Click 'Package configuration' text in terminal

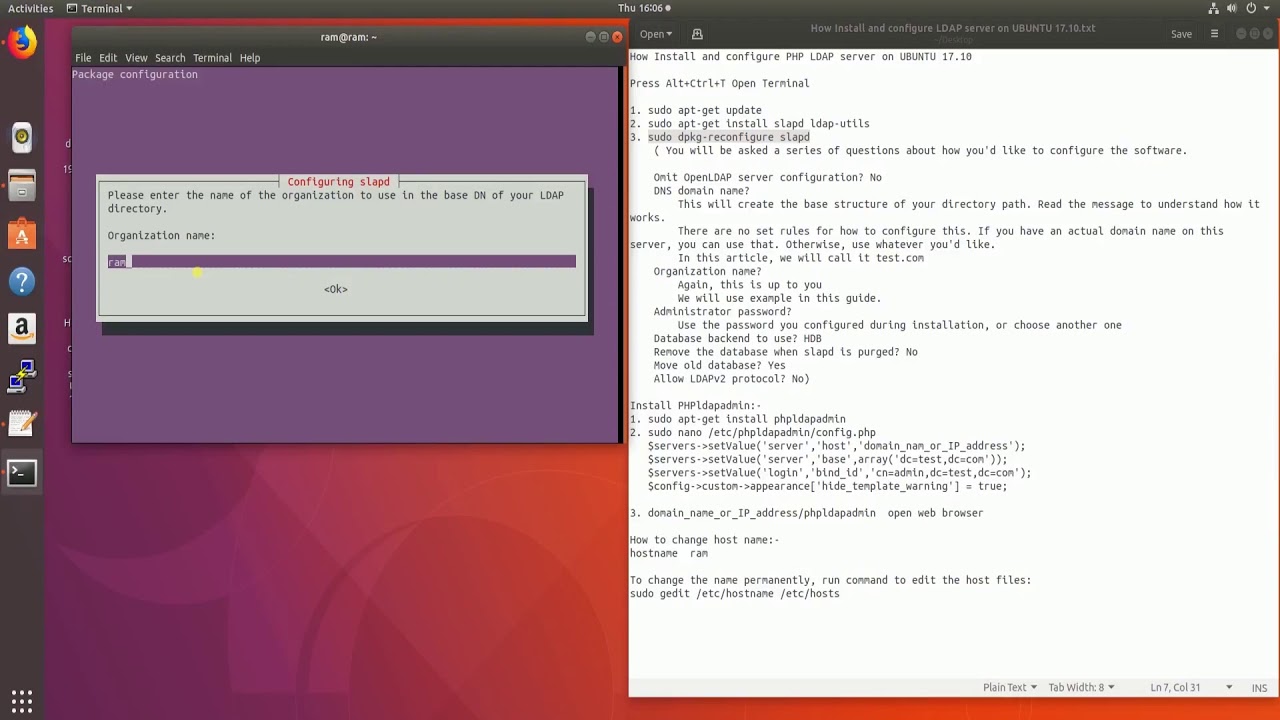point(135,74)
